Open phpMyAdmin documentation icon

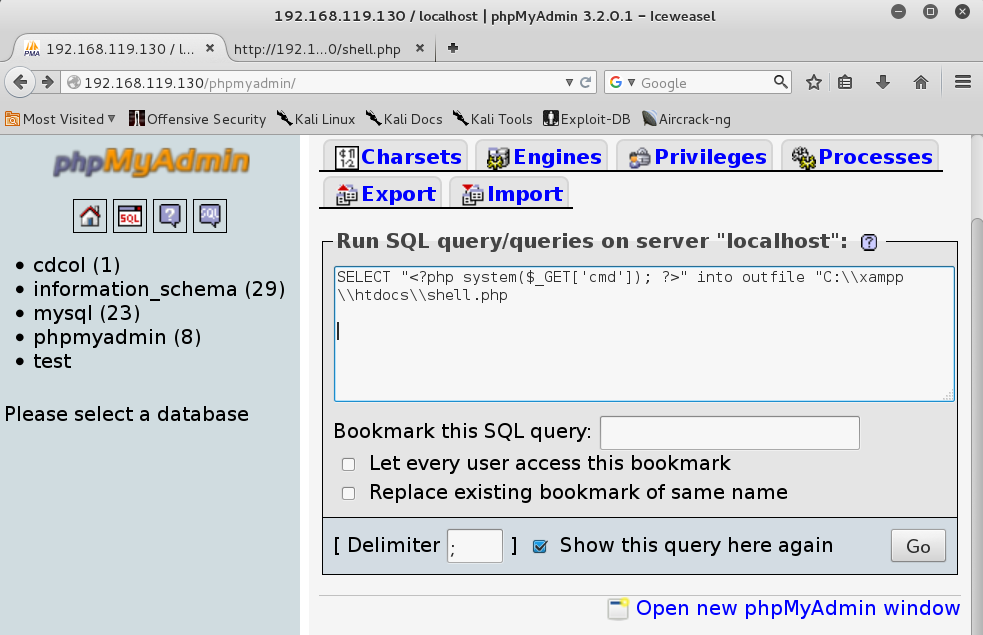click(170, 216)
